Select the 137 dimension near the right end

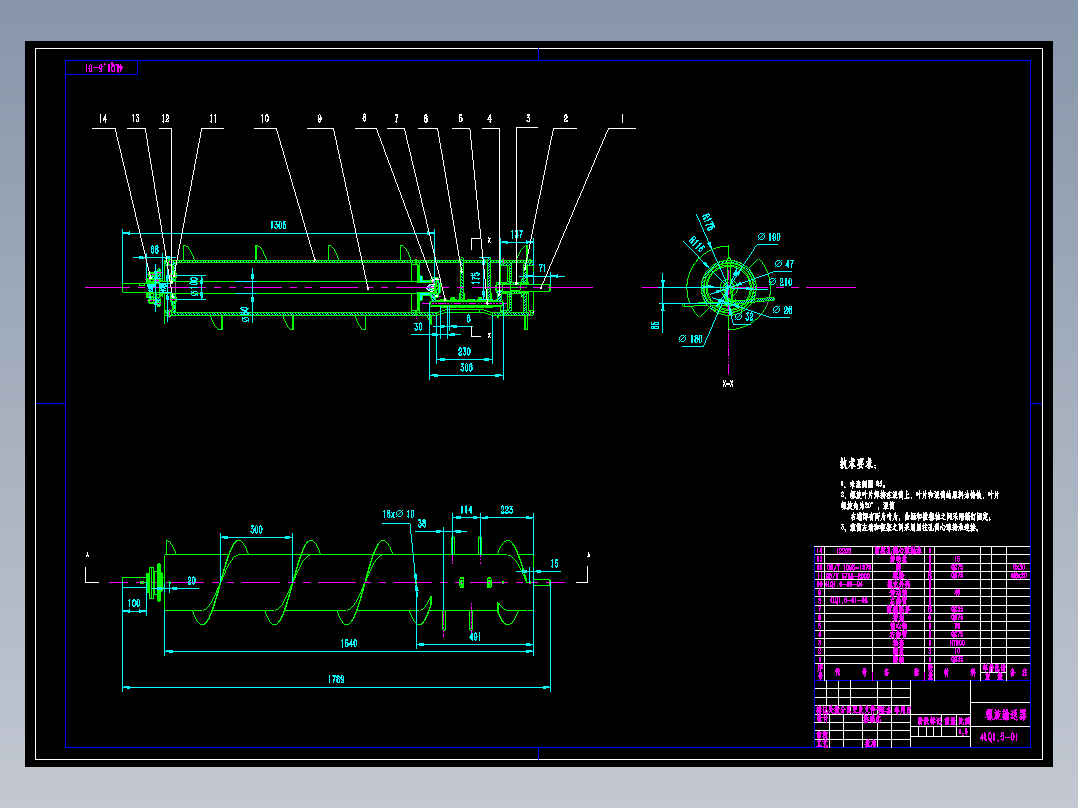pos(516,234)
